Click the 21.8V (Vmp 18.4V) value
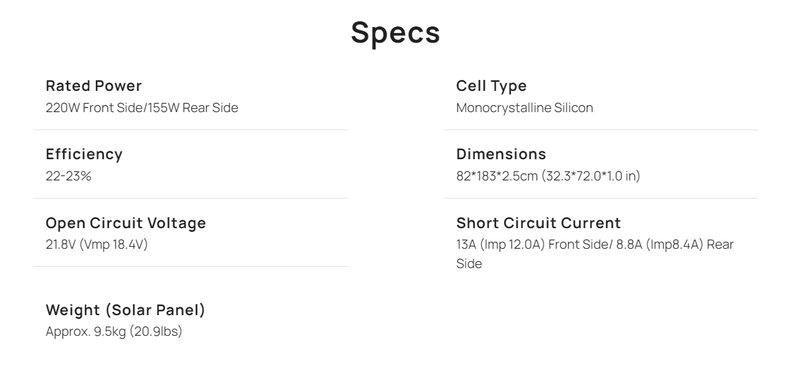 [97, 244]
